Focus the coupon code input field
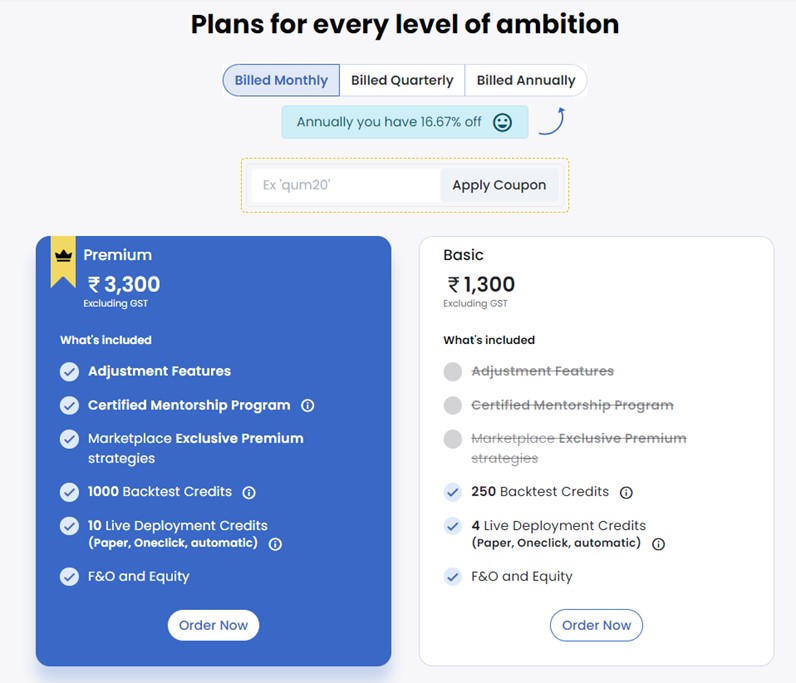The width and height of the screenshot is (796, 683). 344,185
